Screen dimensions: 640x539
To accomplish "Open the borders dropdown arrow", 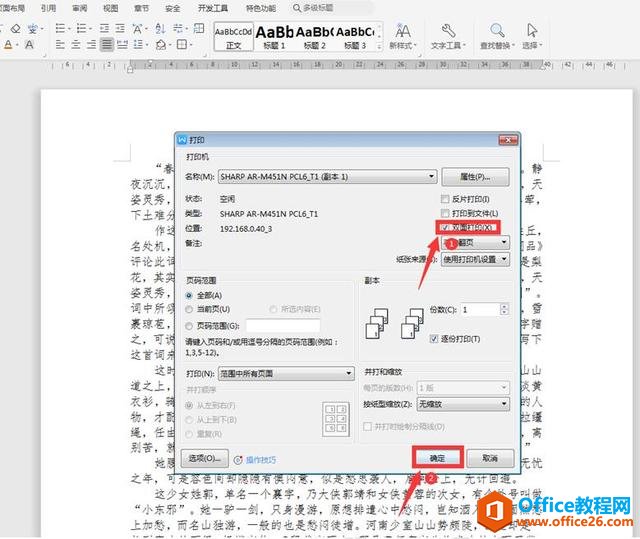I will [191, 44].
